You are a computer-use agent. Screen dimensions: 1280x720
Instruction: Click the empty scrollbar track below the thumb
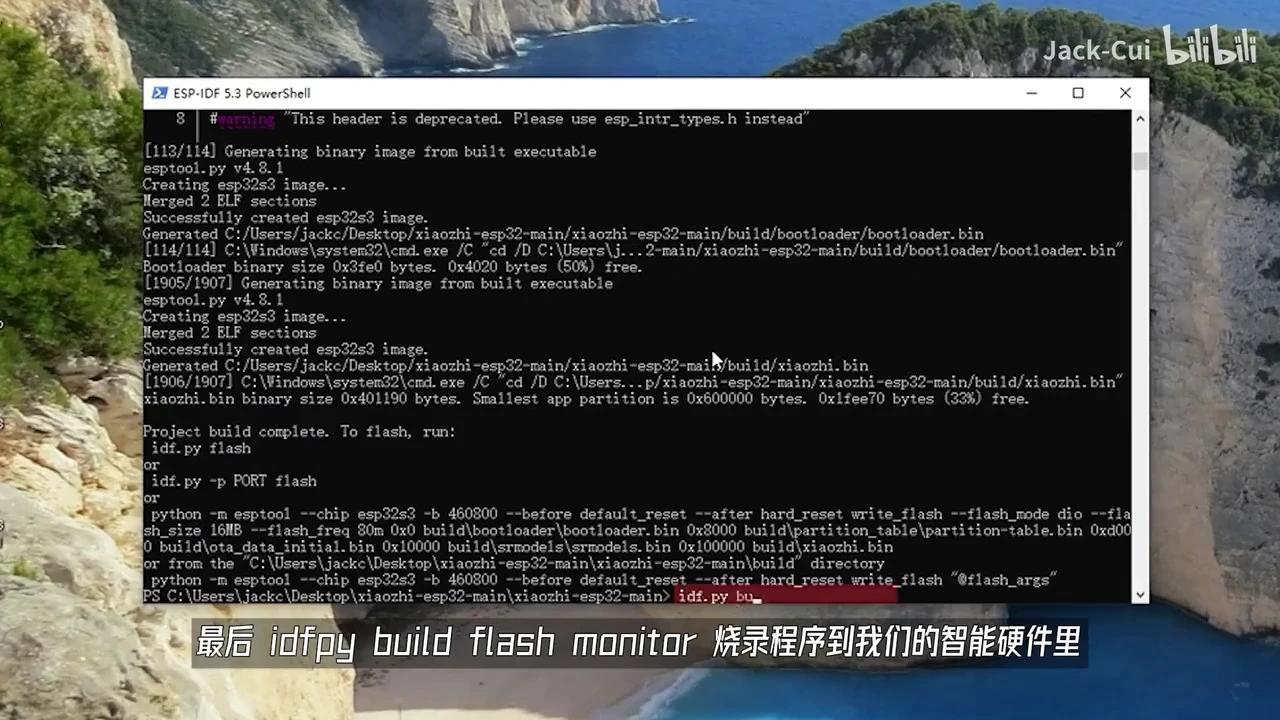coord(1140,380)
